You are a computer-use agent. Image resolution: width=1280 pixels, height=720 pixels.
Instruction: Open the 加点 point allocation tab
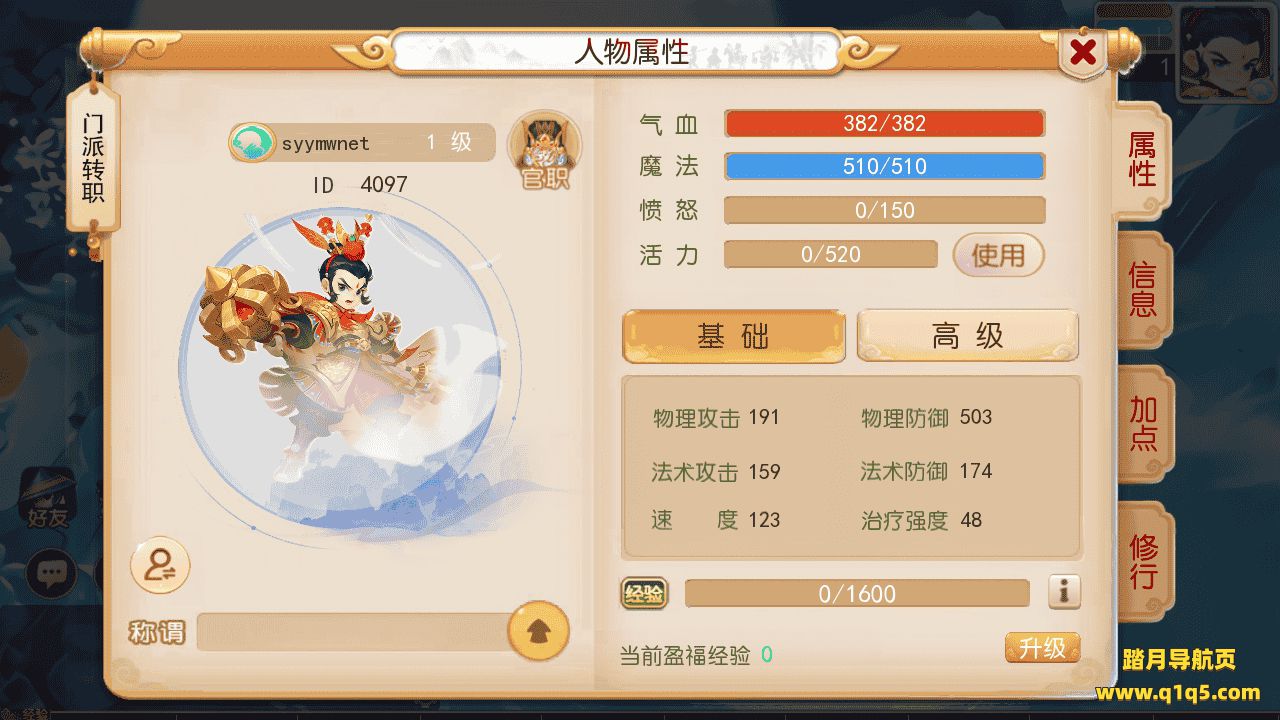point(1143,423)
